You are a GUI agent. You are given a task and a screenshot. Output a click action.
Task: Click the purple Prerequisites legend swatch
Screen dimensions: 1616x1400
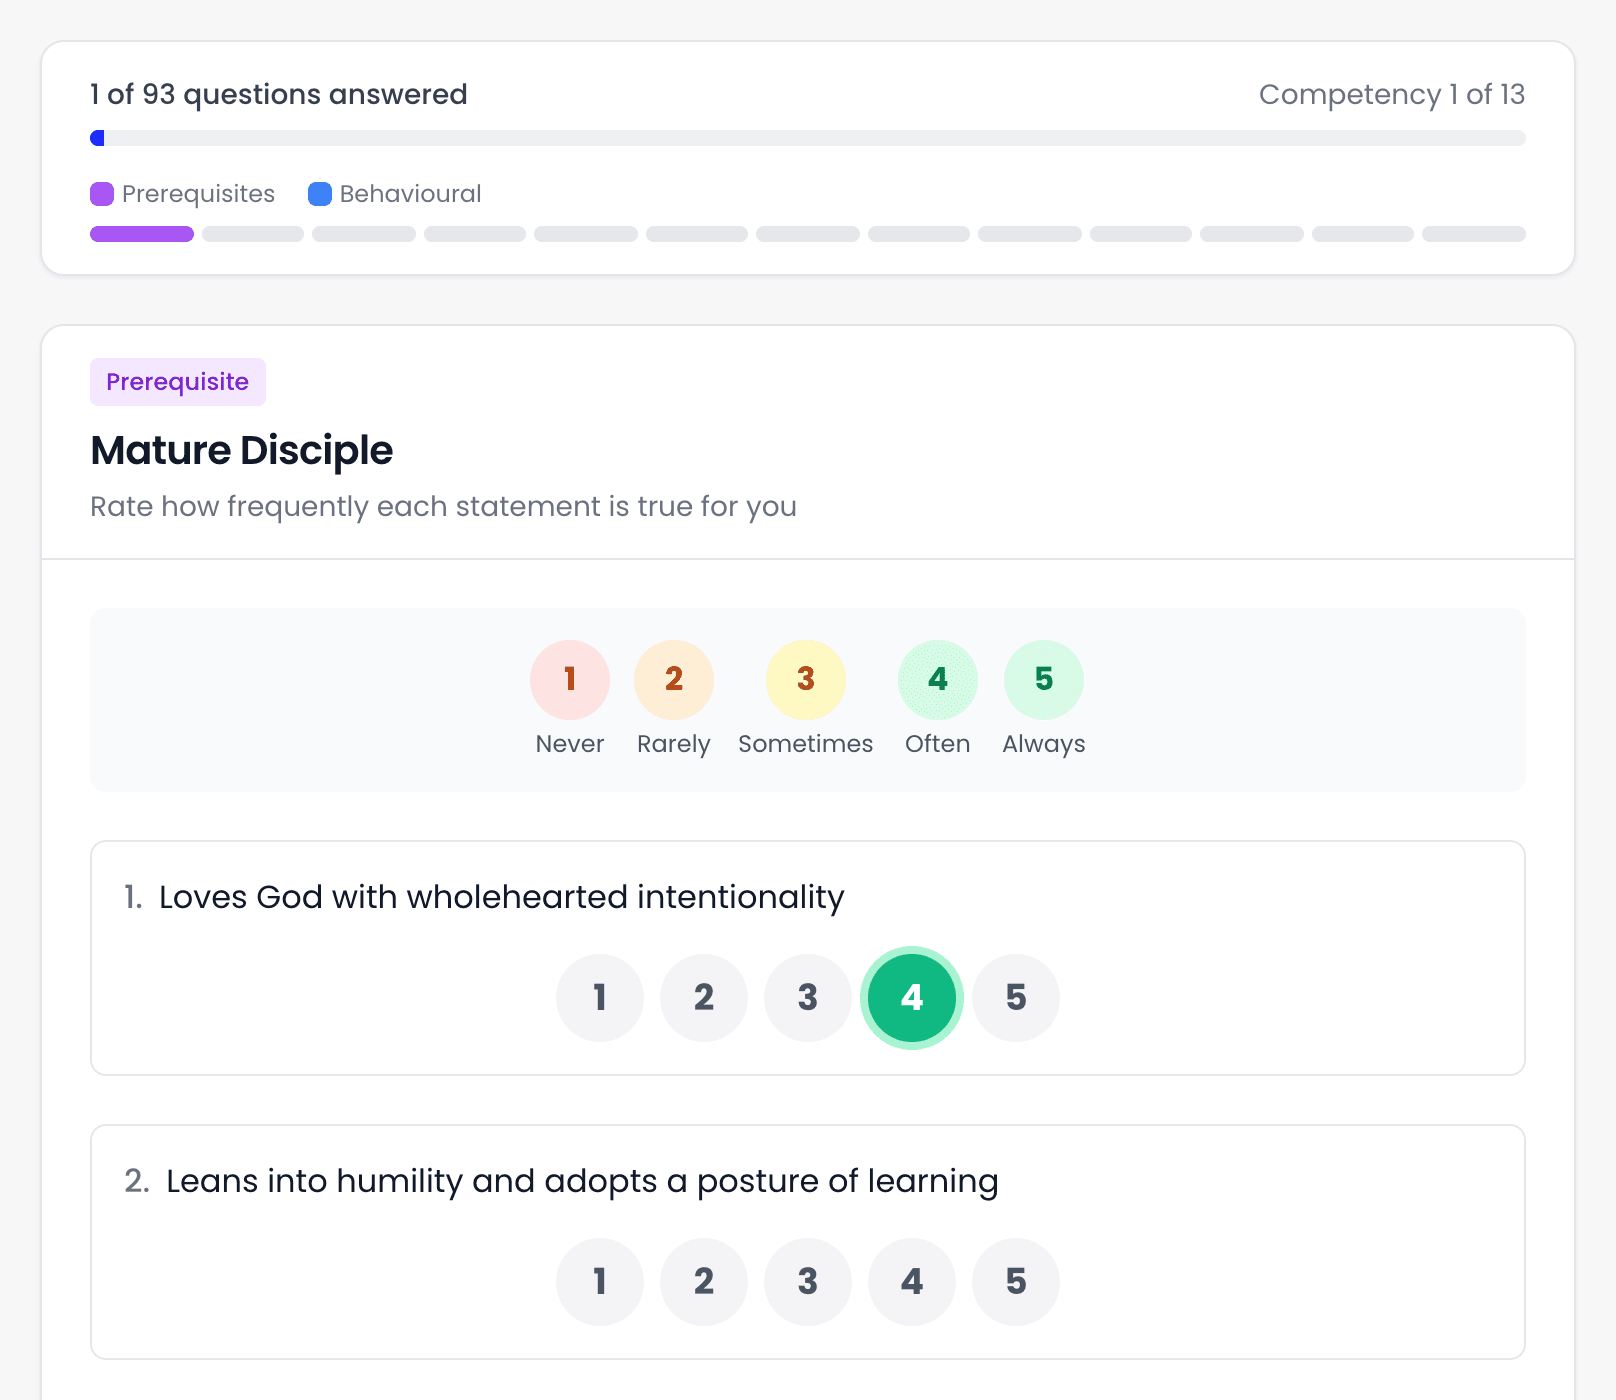tap(102, 194)
